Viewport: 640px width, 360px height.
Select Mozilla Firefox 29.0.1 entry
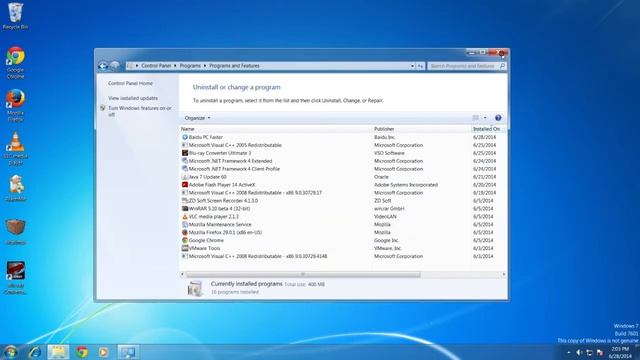(225, 233)
